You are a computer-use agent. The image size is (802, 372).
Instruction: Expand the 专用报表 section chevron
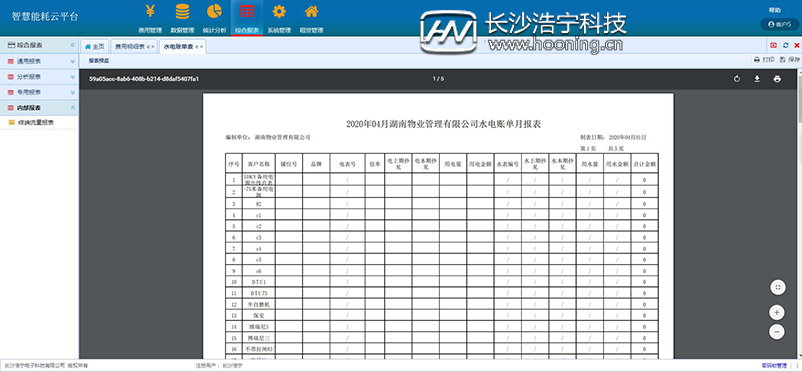click(x=73, y=93)
